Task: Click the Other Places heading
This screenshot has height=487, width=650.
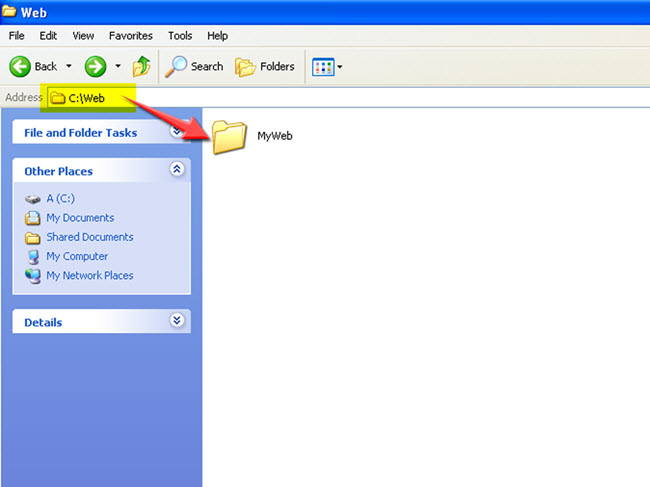Action: (58, 172)
